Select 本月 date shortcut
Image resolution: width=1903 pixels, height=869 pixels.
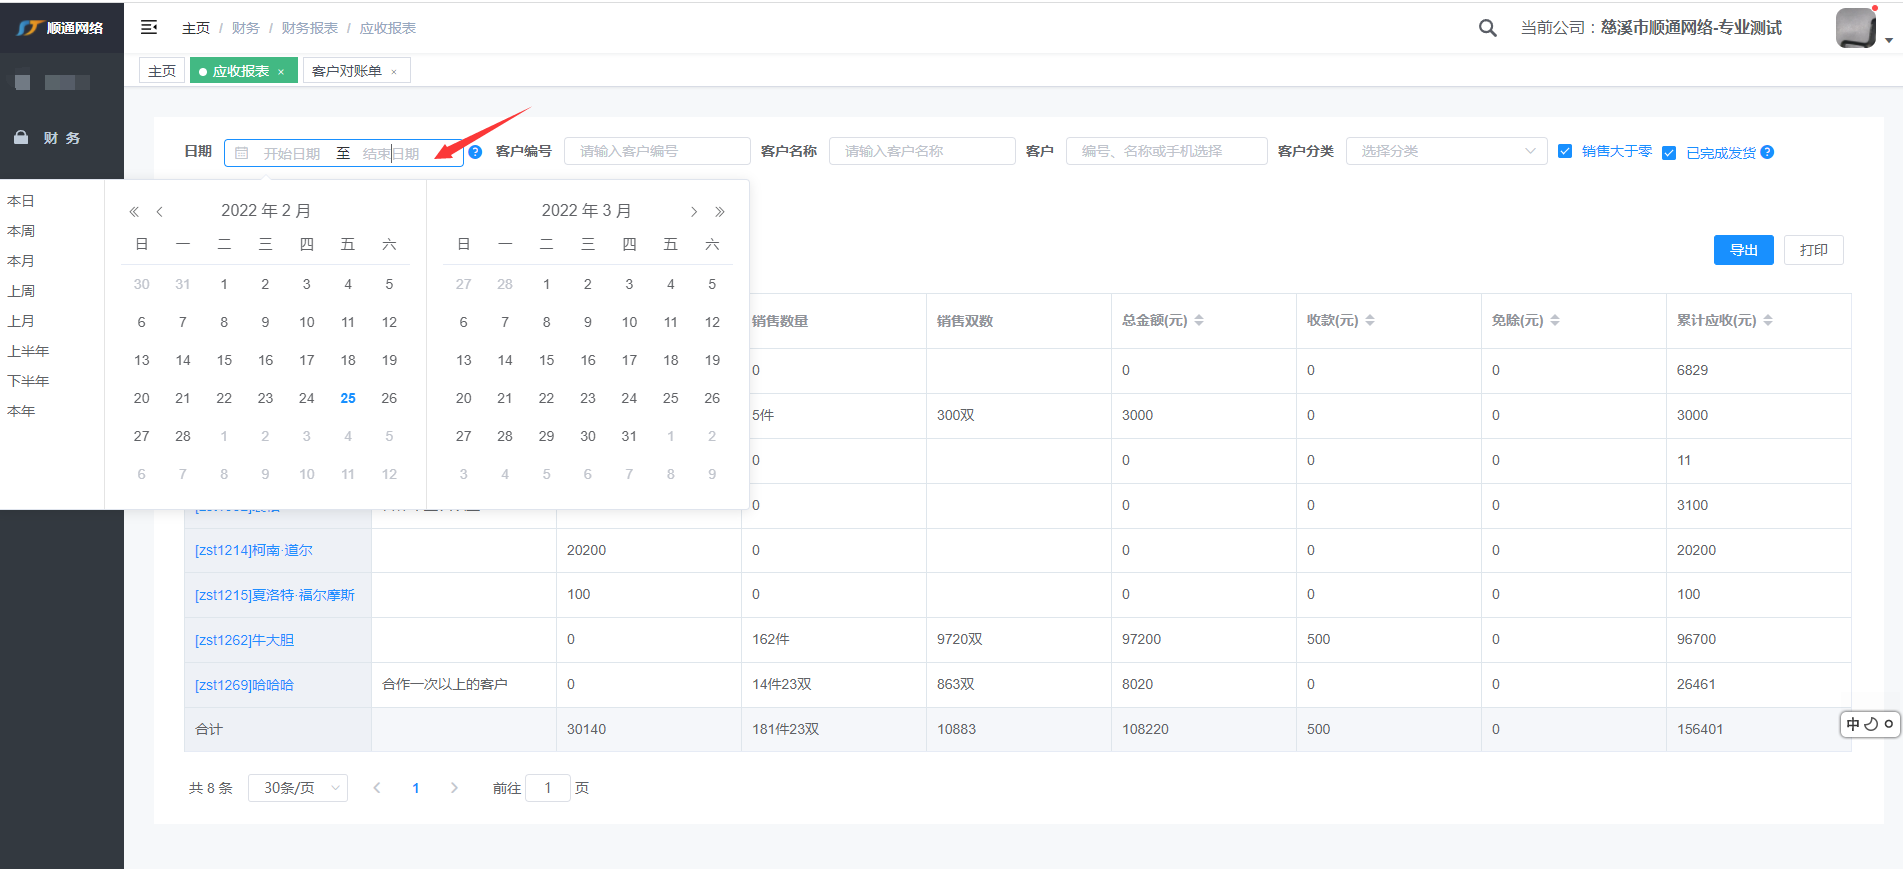[21, 261]
